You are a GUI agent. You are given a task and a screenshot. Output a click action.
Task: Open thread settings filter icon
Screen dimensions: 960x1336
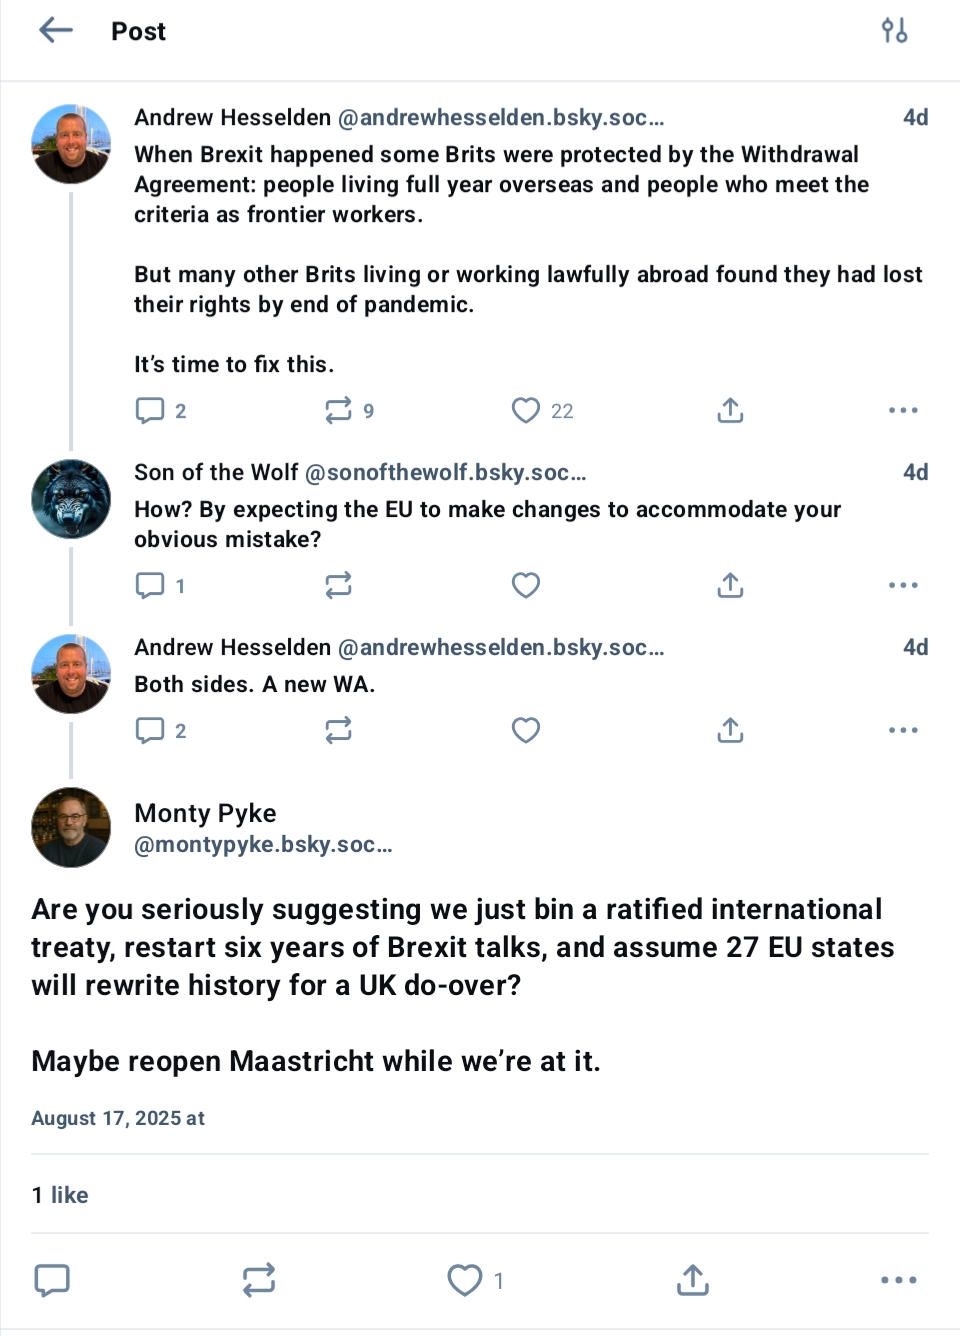coord(894,31)
